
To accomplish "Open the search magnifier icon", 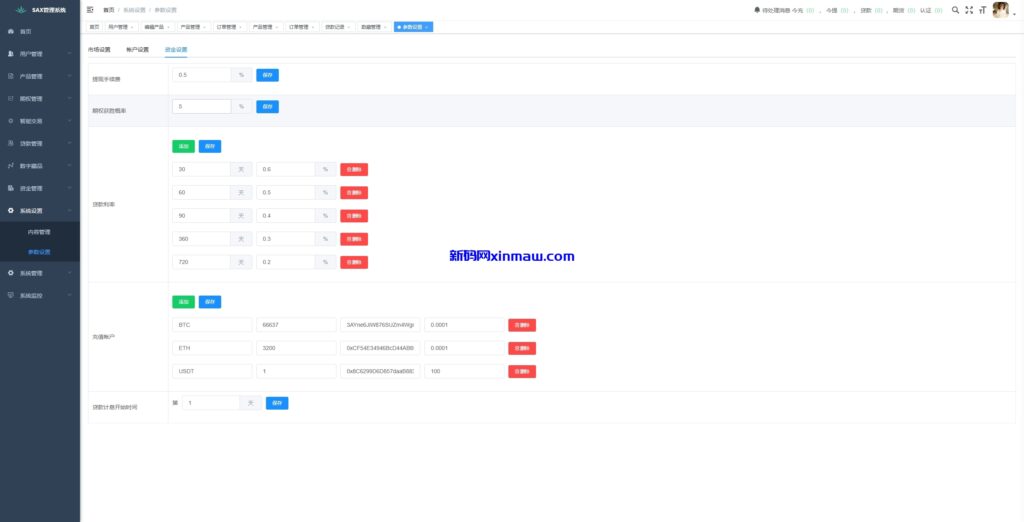I will (955, 10).
